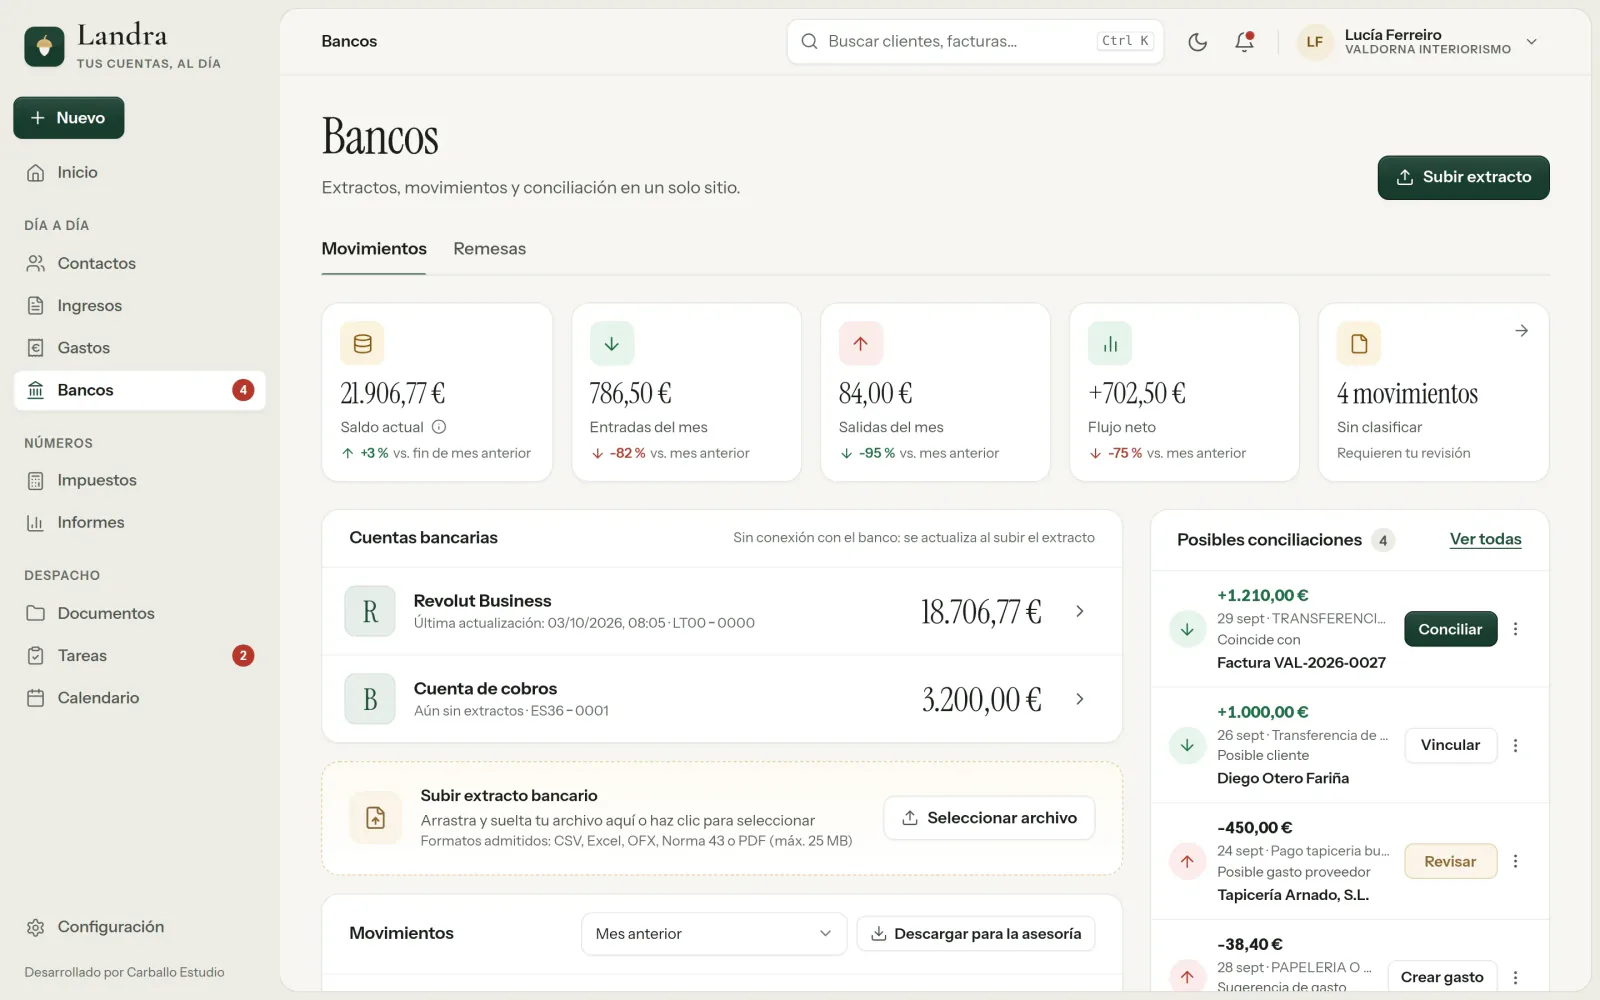This screenshot has height=1000, width=1600.
Task: Expand the Revolut Business account chevron
Action: coord(1080,611)
